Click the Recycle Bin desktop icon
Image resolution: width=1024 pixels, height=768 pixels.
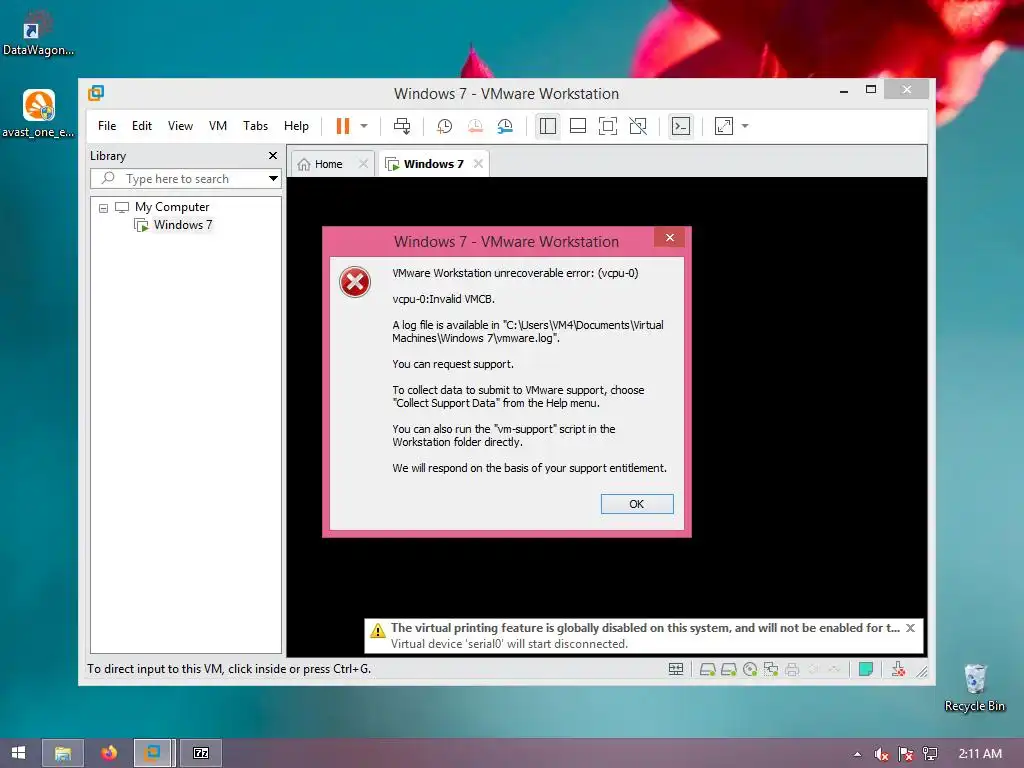pyautogui.click(x=974, y=688)
